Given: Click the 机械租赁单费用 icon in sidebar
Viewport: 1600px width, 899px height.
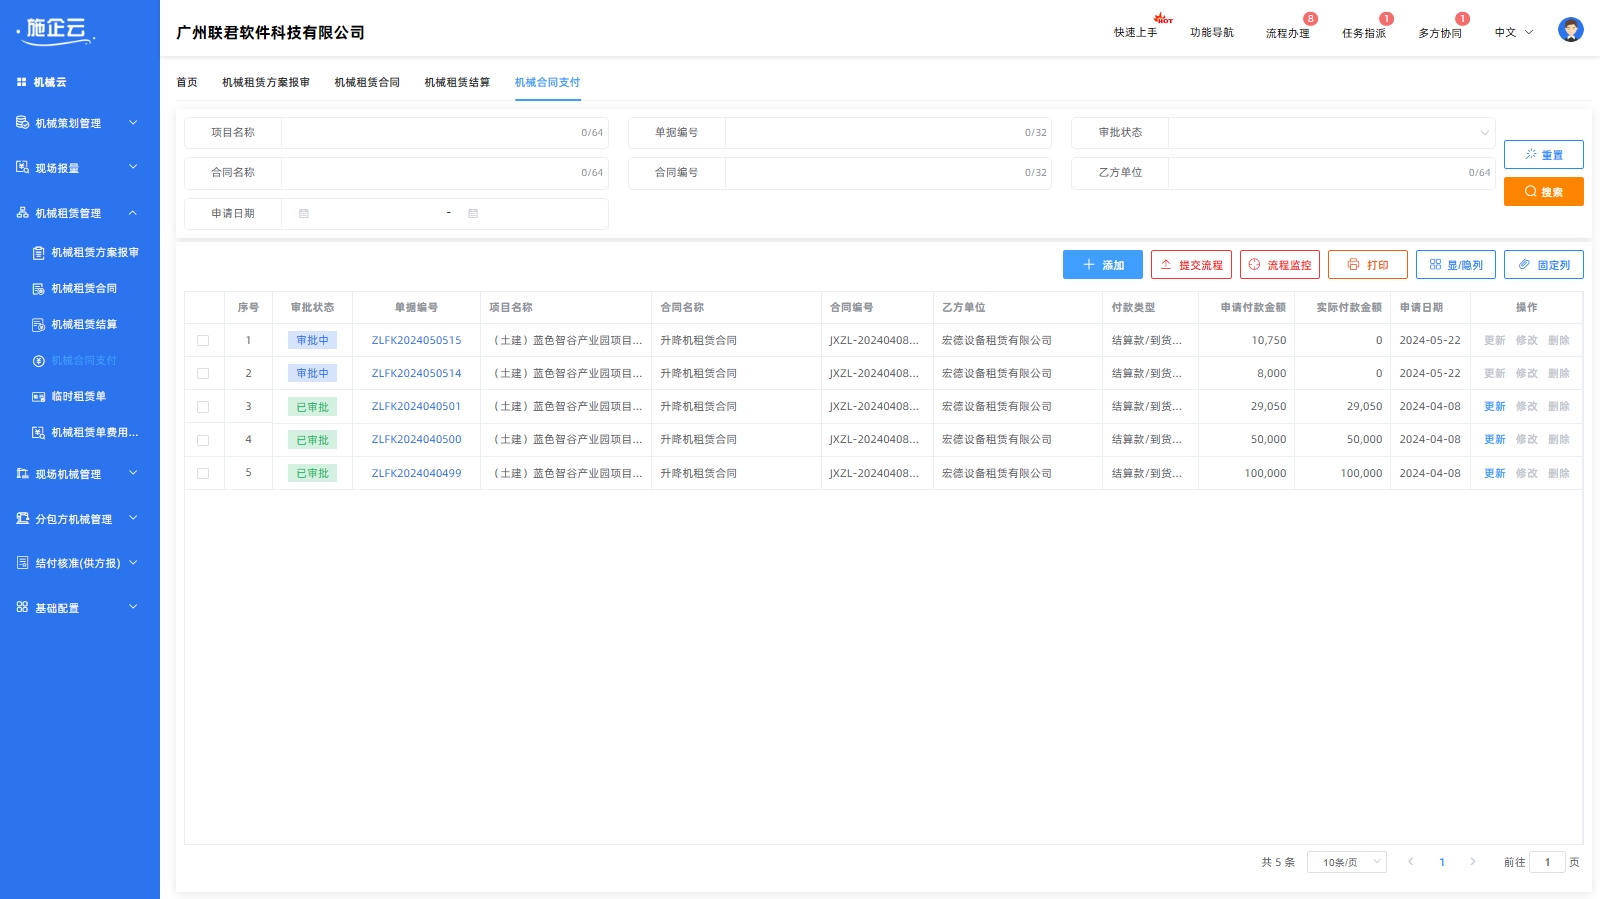Looking at the screenshot, I should 38,433.
